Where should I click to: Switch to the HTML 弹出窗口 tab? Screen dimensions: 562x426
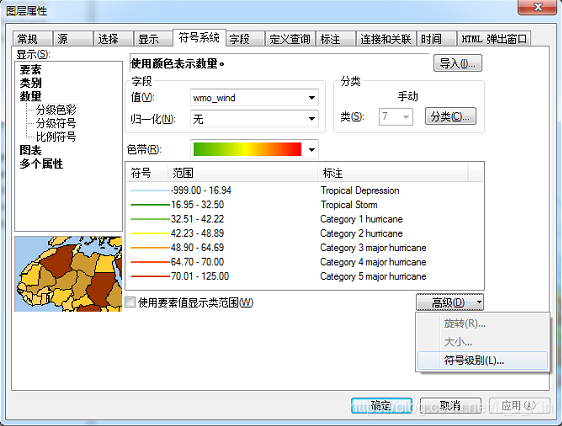[494, 39]
